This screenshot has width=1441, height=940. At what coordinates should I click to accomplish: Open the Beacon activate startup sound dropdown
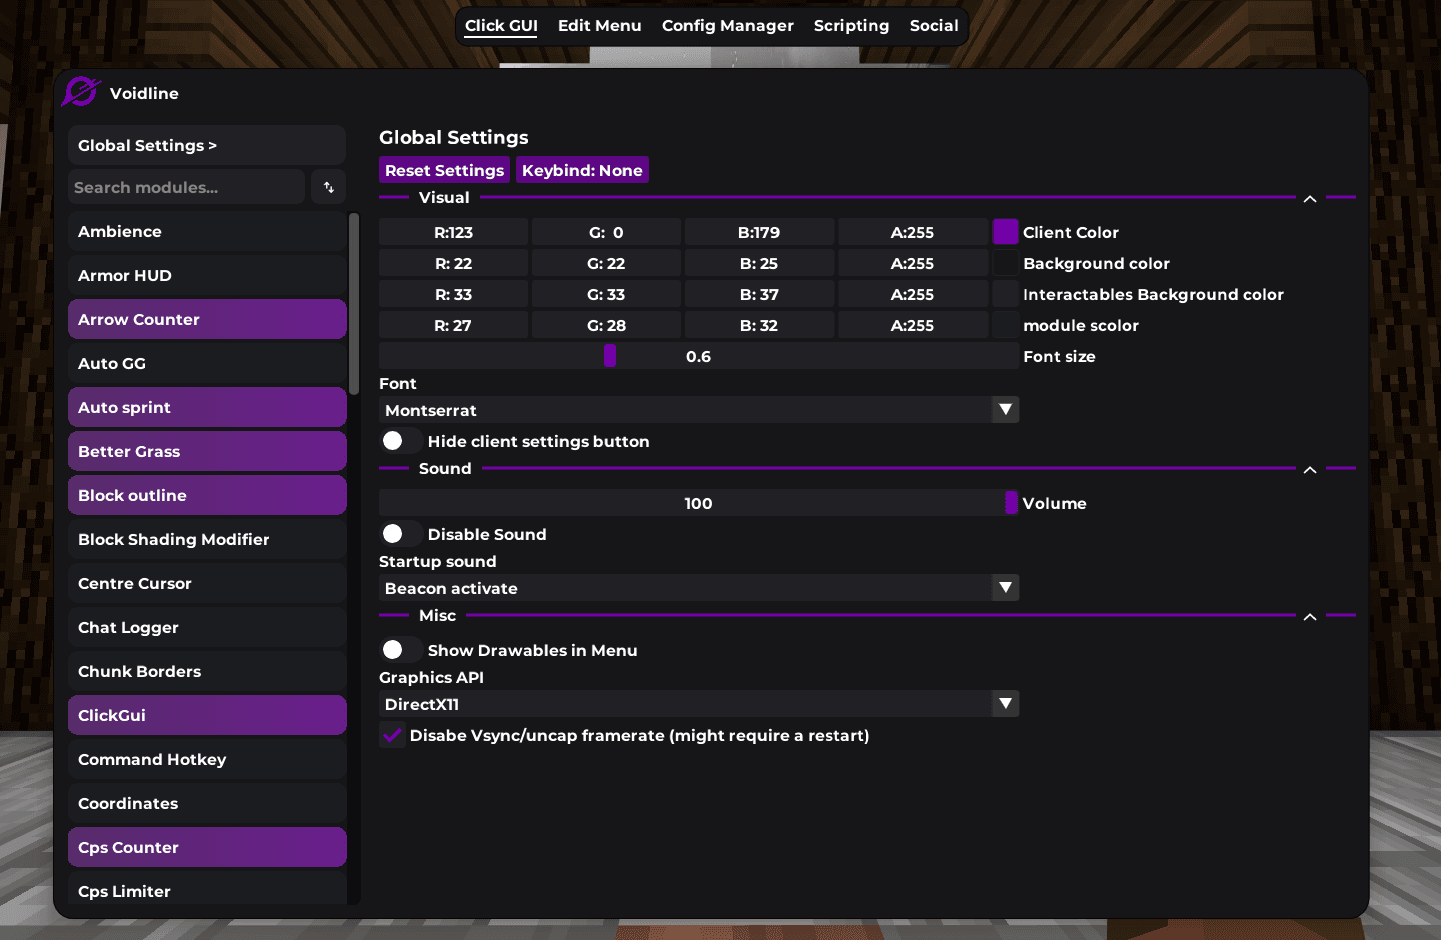click(x=699, y=588)
